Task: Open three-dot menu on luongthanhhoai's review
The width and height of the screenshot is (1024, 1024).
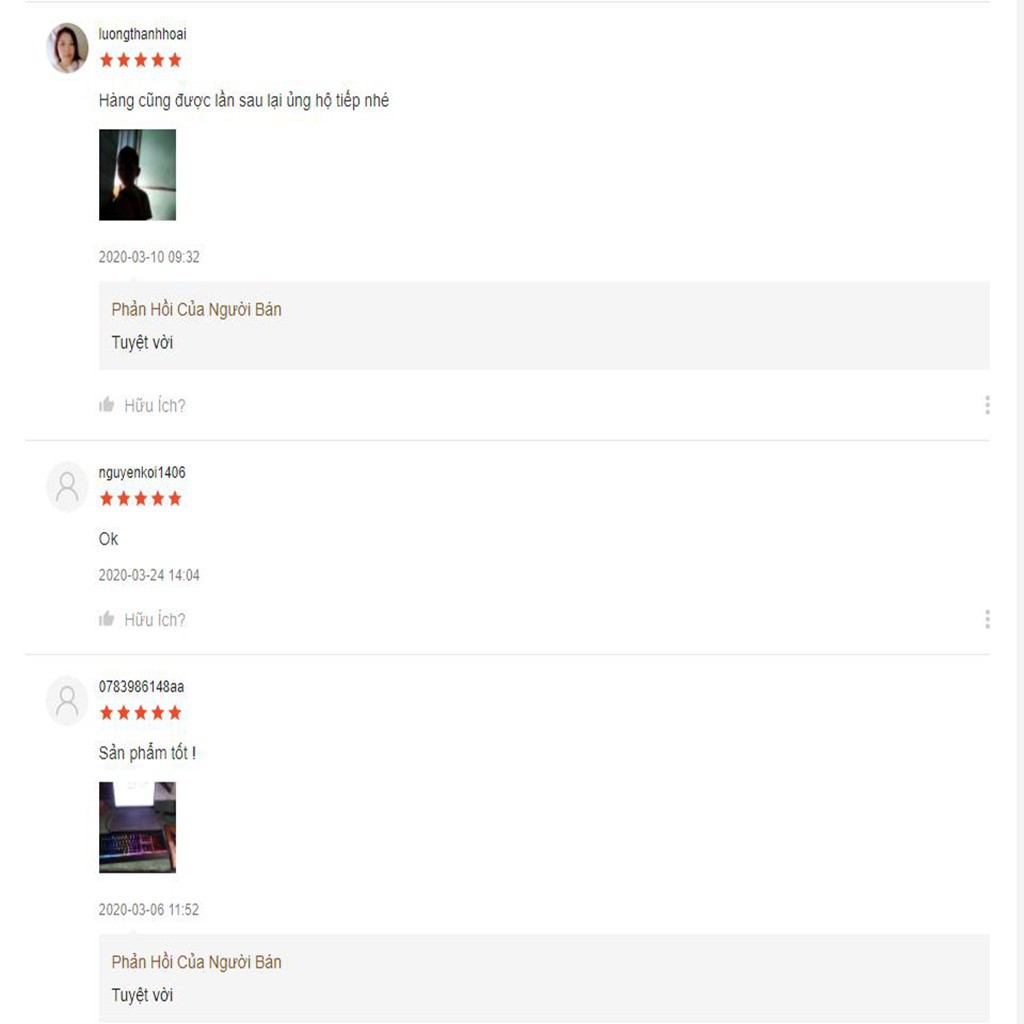Action: (987, 405)
